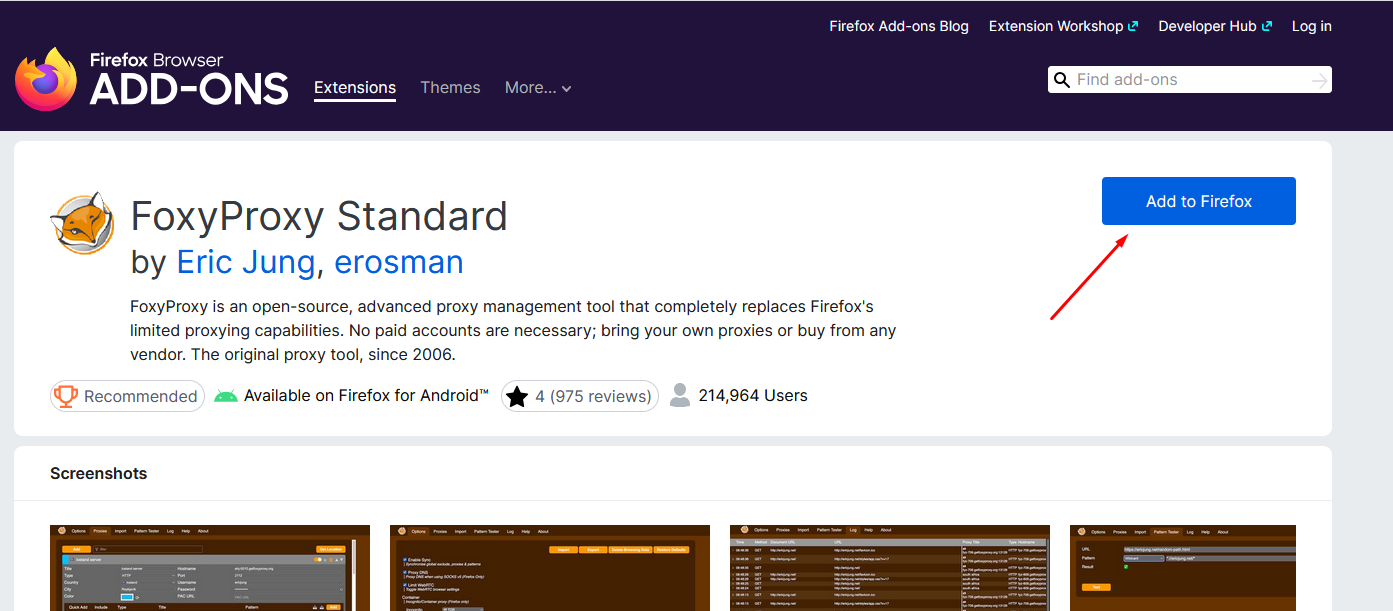Expand the More... dropdown menu
Image resolution: width=1393 pixels, height=611 pixels.
[x=538, y=88]
